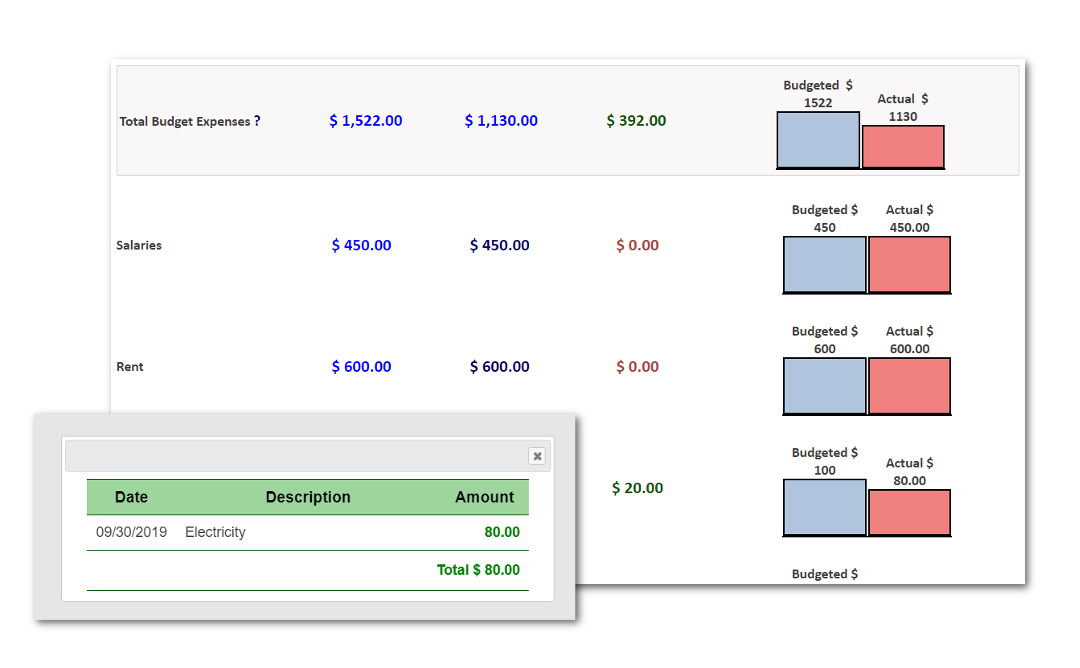Close the Electricity transaction details popup
The width and height of the screenshot is (1080, 668).
coord(537,455)
